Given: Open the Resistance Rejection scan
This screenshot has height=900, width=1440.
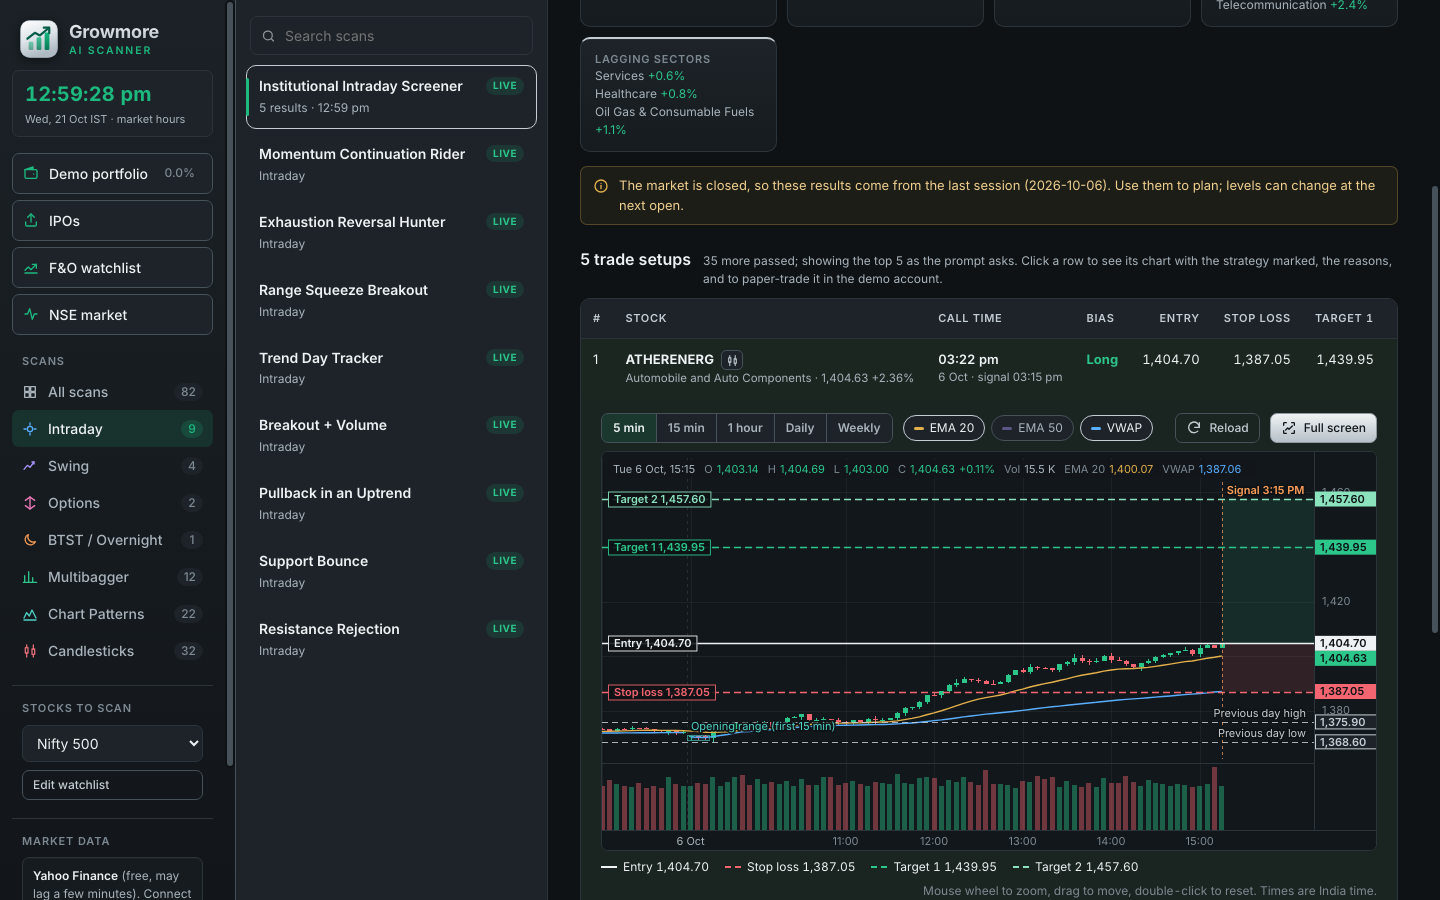Looking at the screenshot, I should coord(391,640).
